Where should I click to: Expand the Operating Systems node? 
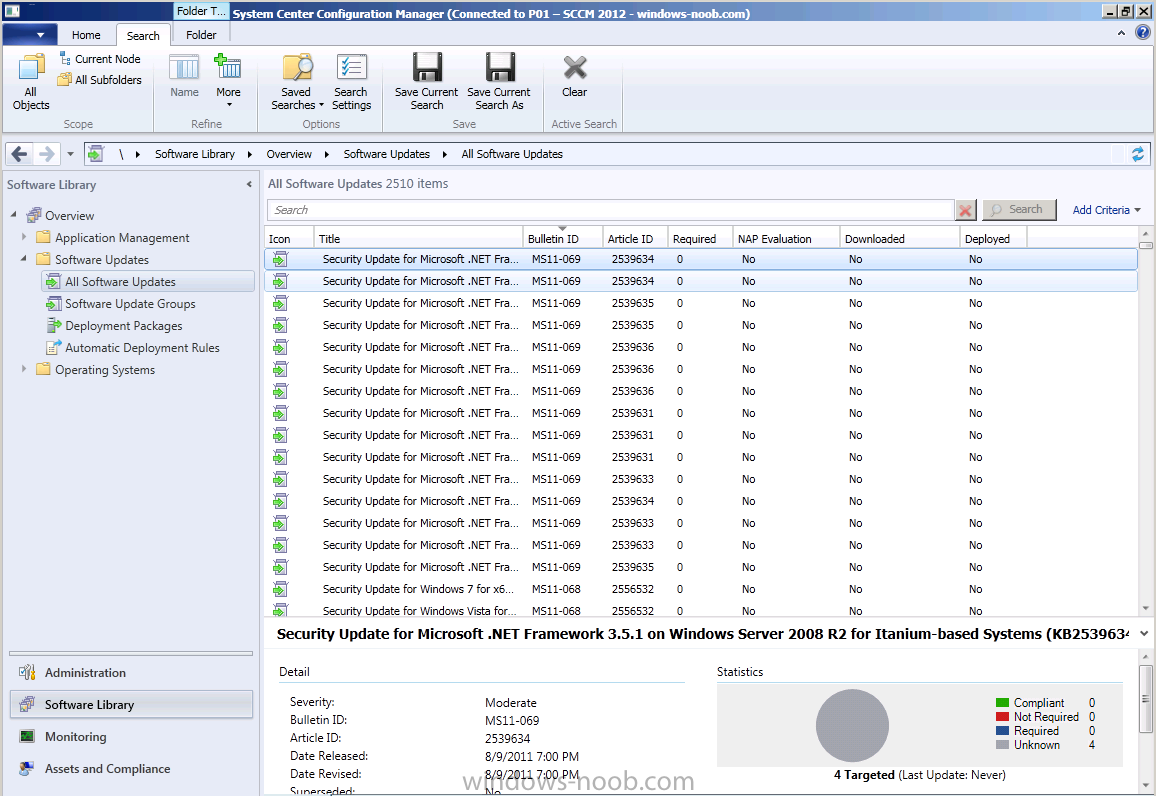click(x=24, y=369)
